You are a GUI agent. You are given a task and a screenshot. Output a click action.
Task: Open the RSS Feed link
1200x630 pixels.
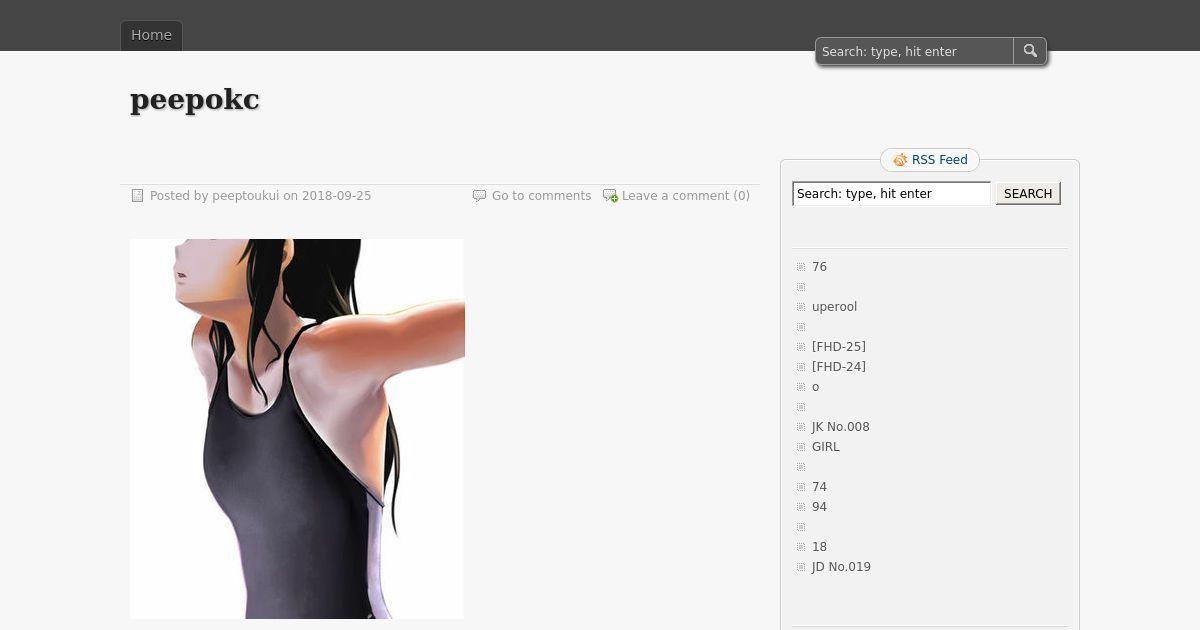pyautogui.click(x=939, y=160)
